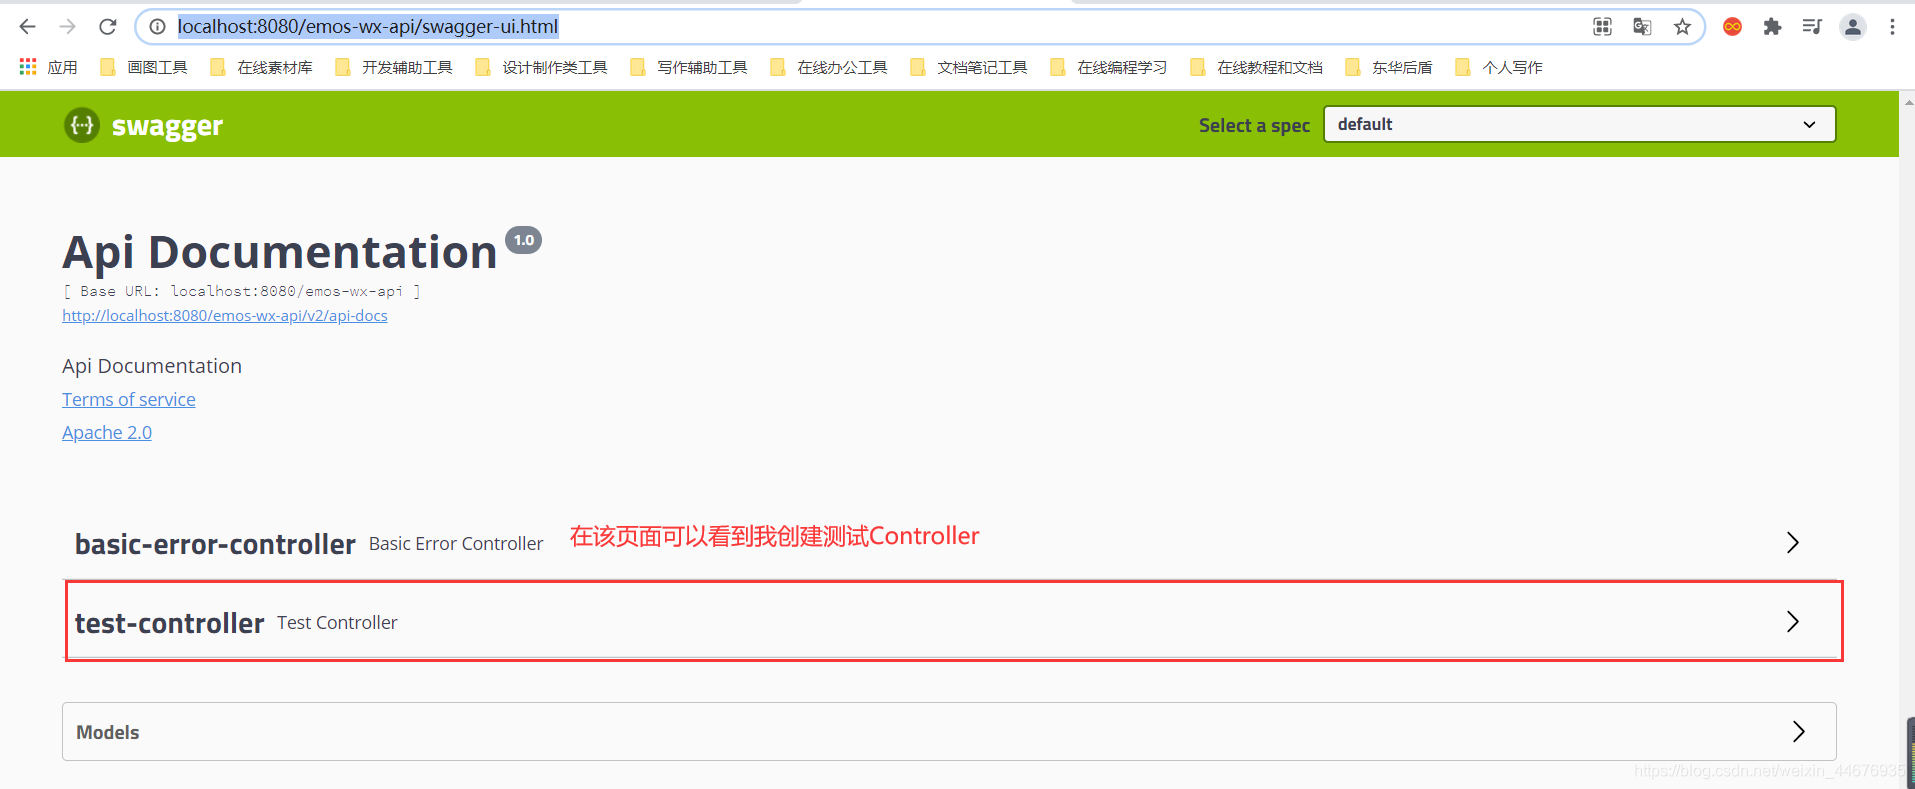The image size is (1915, 789).
Task: Go forward in browser history
Action: pos(67,27)
